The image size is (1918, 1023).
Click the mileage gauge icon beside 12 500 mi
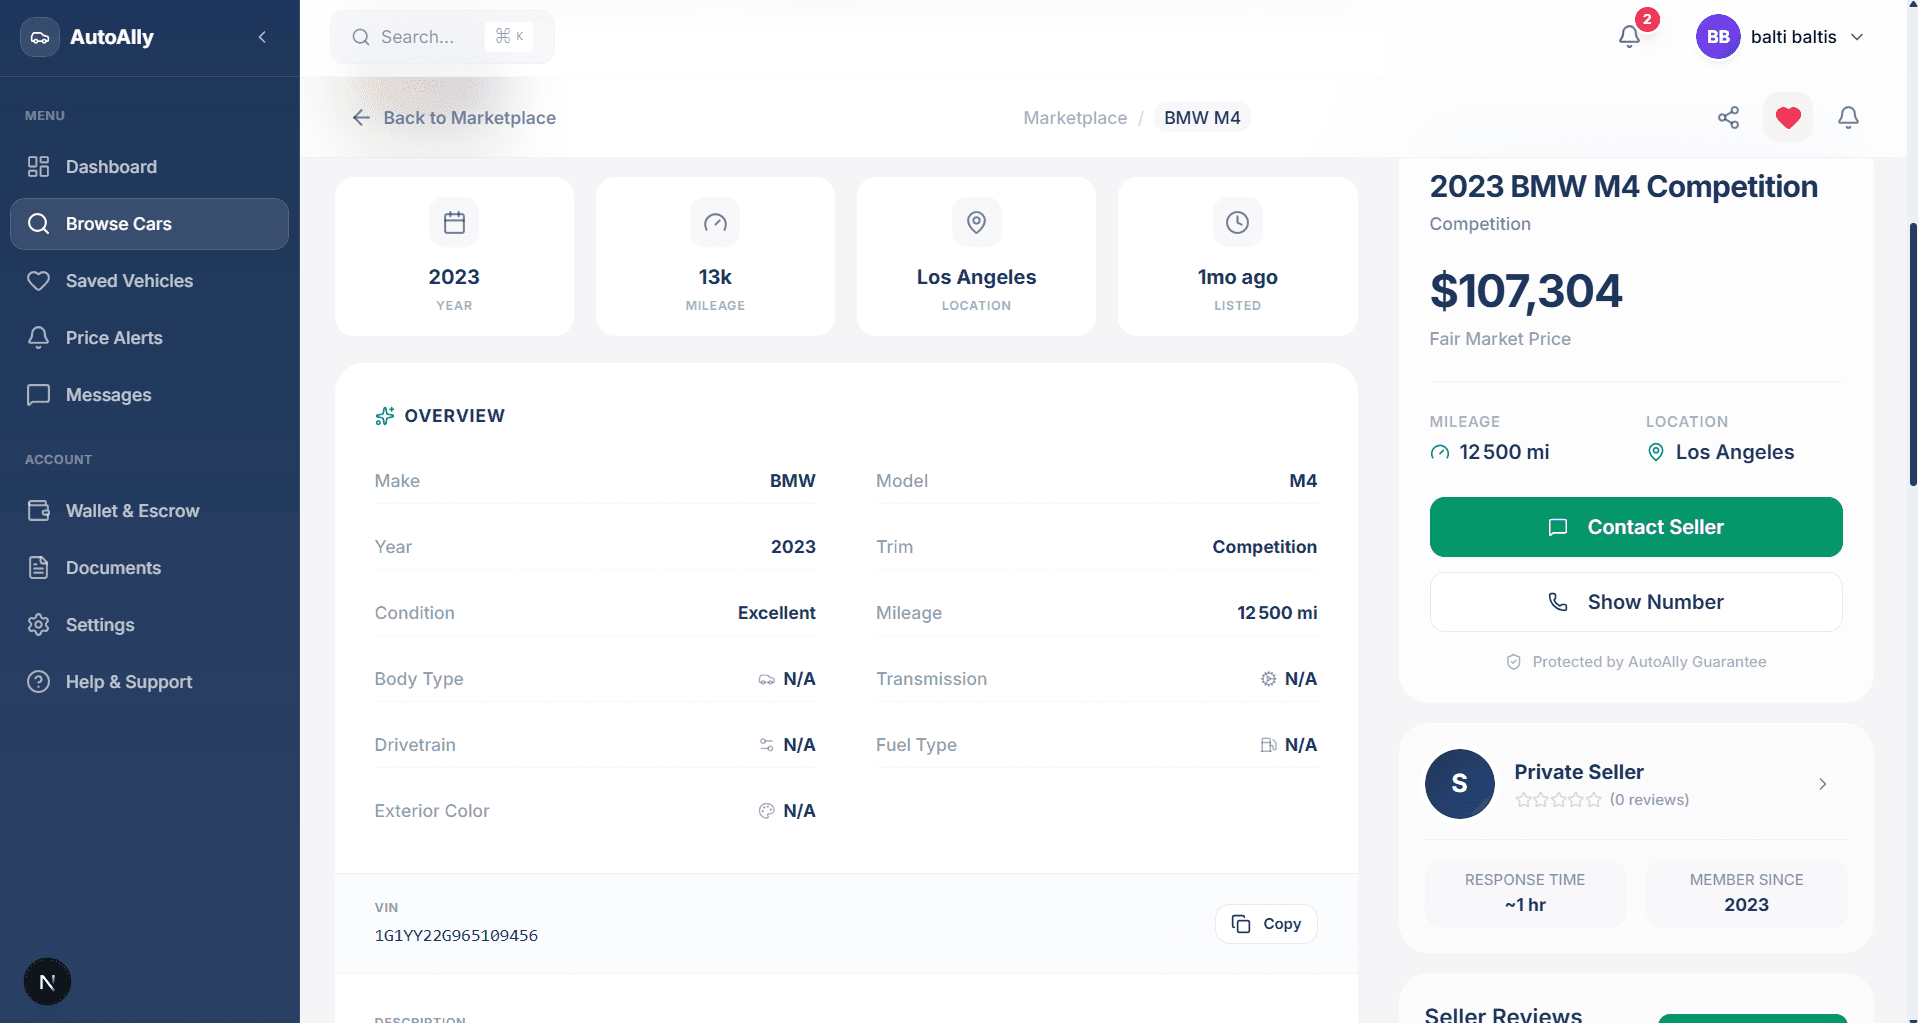[1440, 452]
